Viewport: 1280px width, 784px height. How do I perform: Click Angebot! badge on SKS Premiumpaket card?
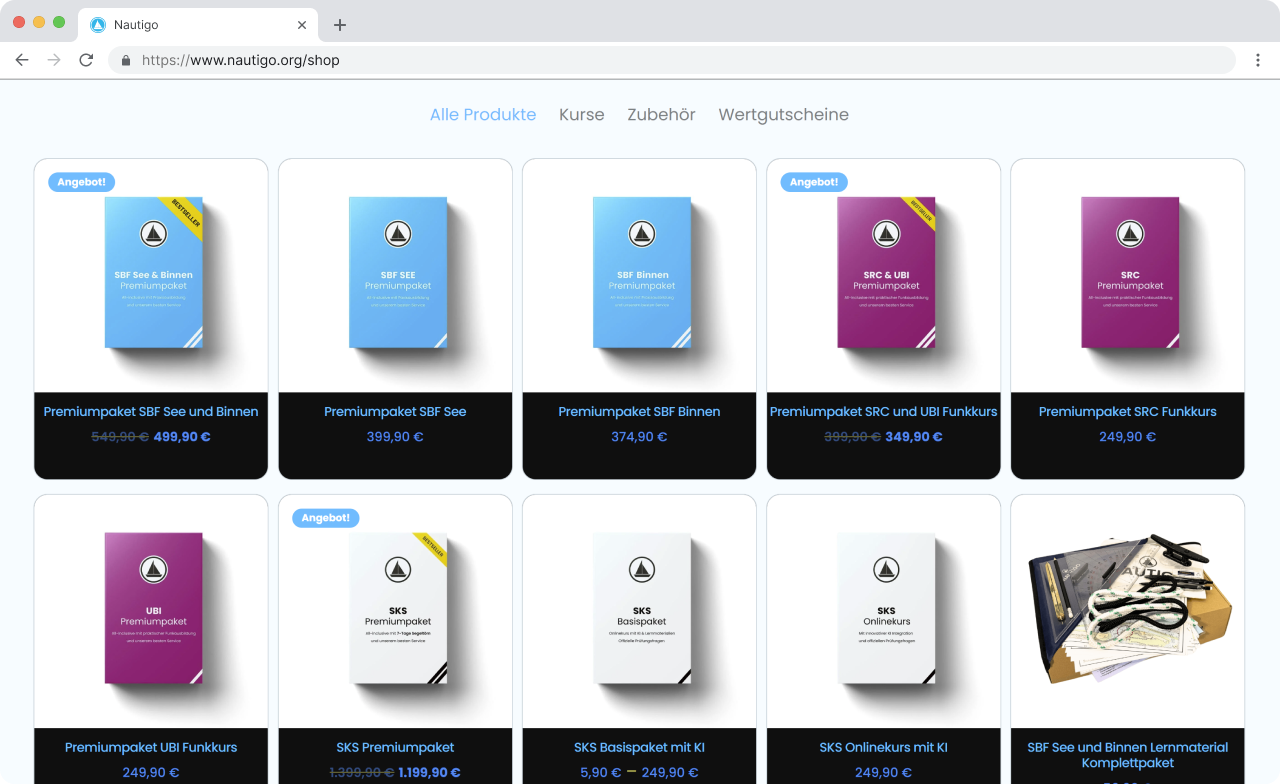326,518
